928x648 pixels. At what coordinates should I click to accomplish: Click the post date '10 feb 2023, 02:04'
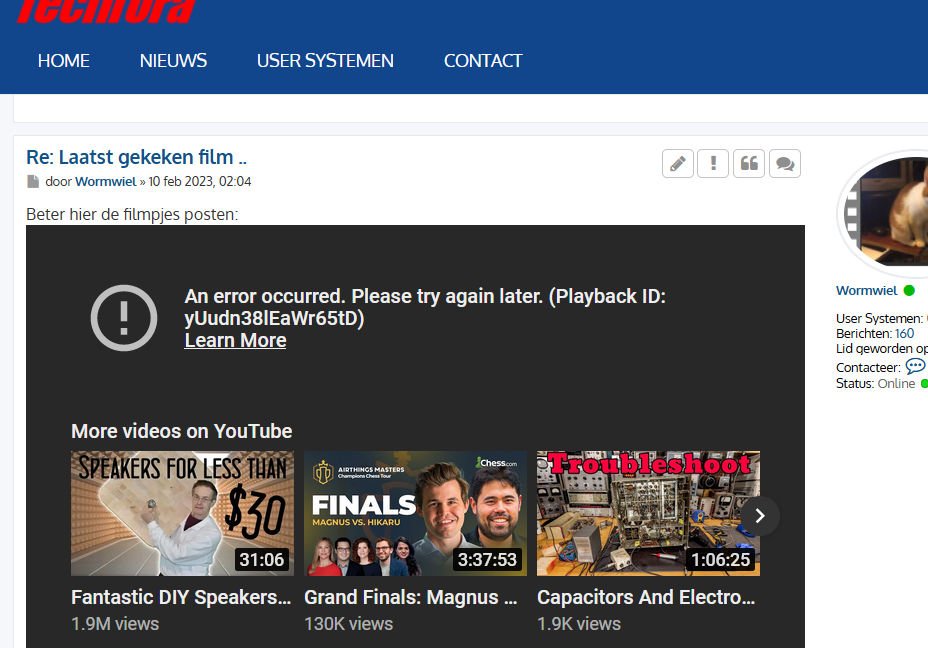(x=199, y=182)
